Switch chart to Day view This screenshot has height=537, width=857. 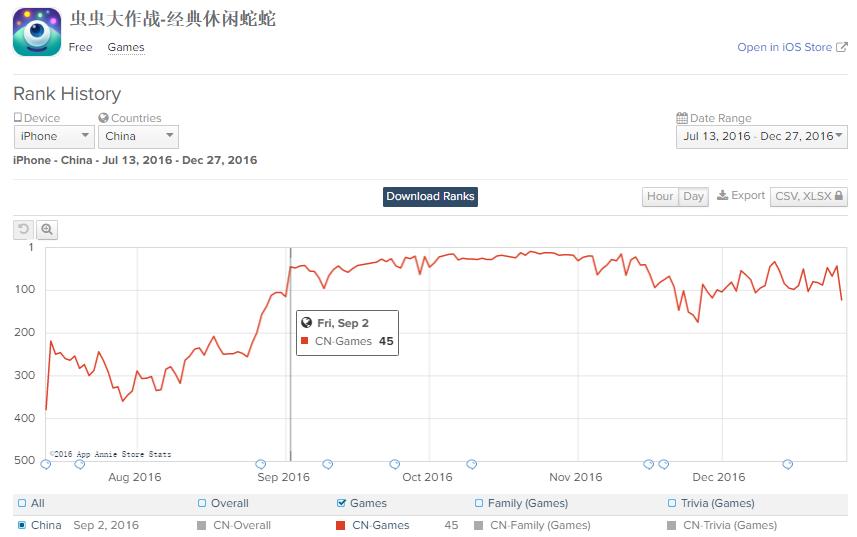coord(693,197)
